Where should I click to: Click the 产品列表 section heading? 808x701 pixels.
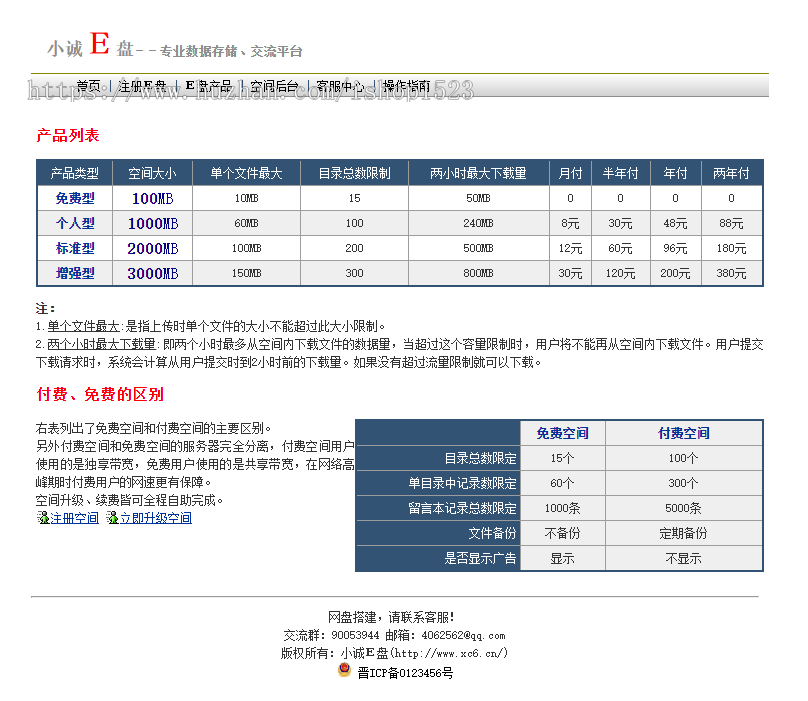68,136
